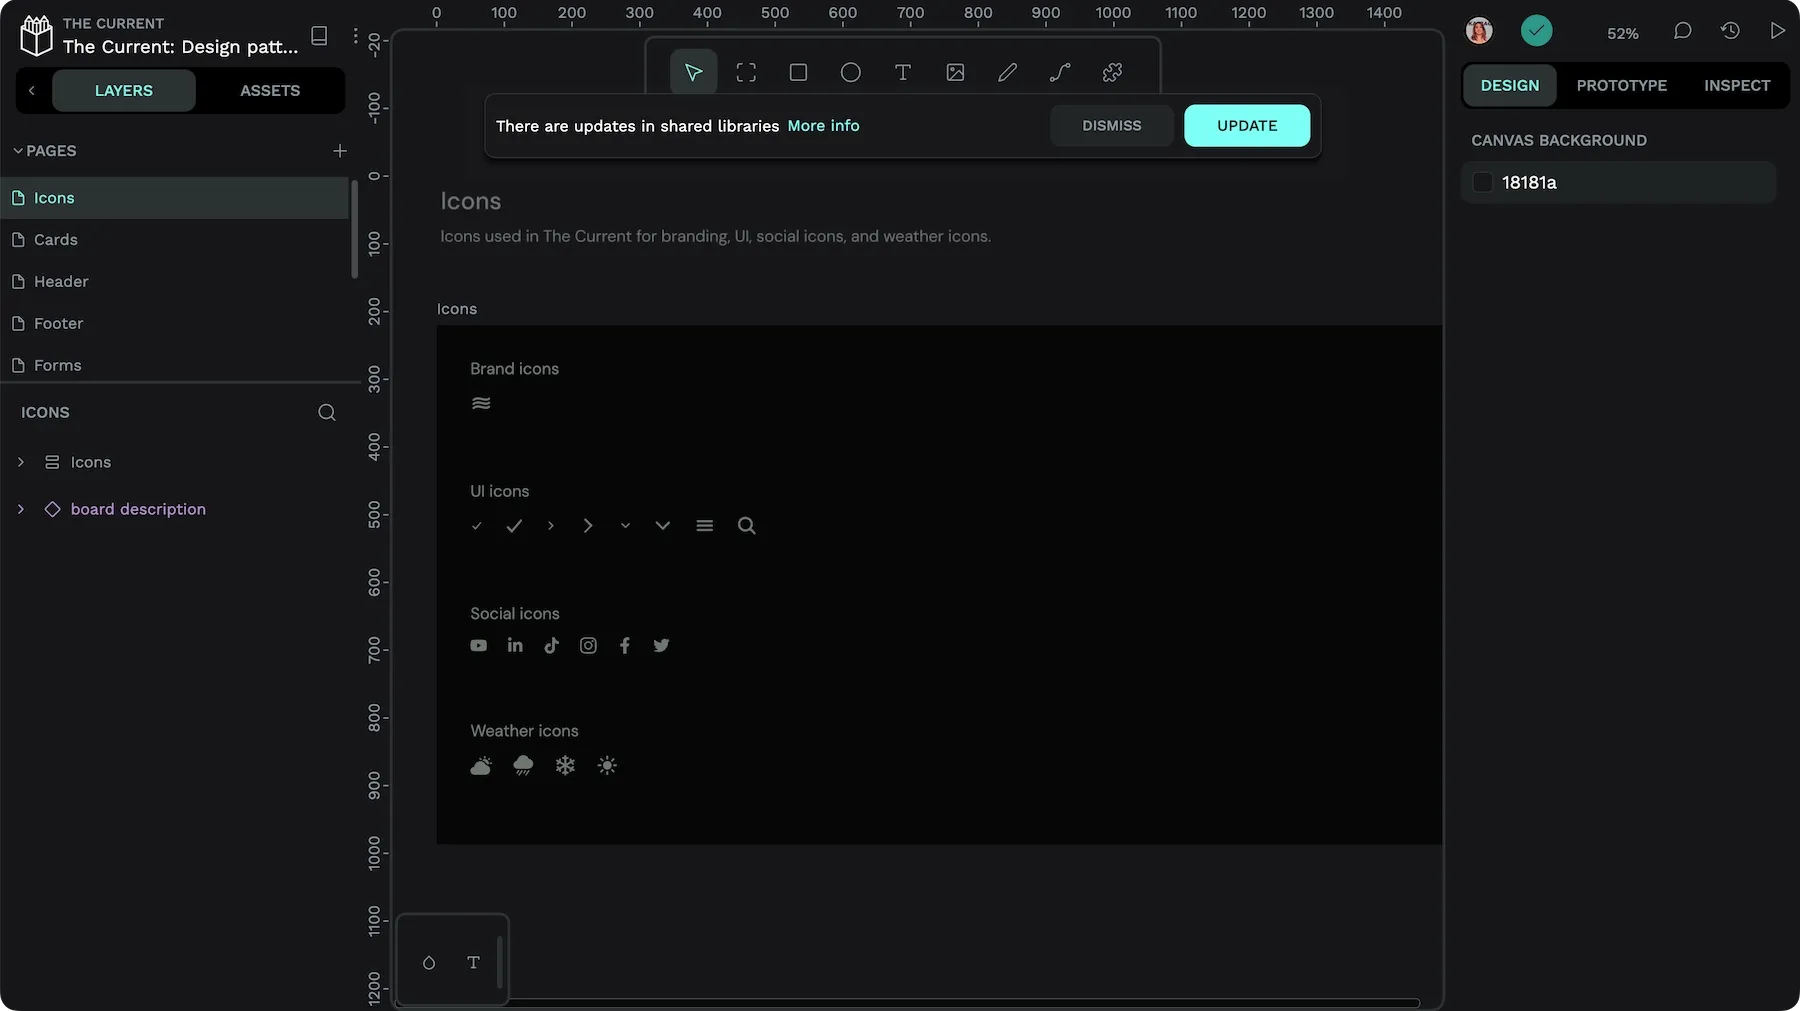Select the Move tool arrow
1800x1011 pixels.
click(693, 72)
